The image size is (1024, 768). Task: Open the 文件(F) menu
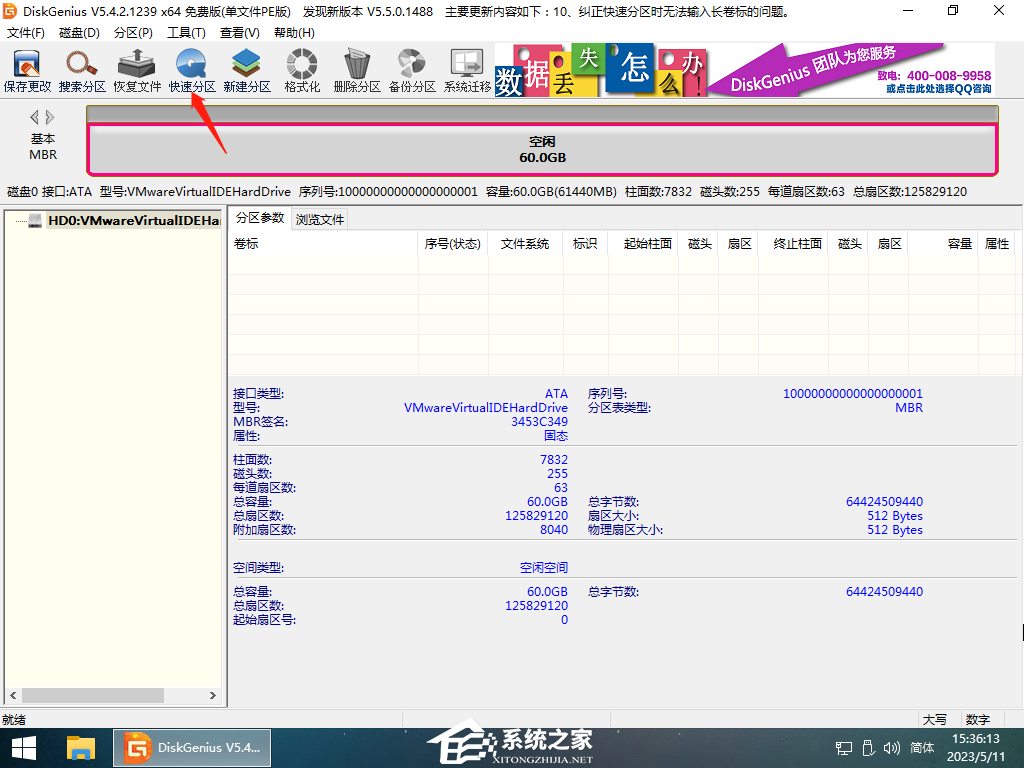coord(26,33)
